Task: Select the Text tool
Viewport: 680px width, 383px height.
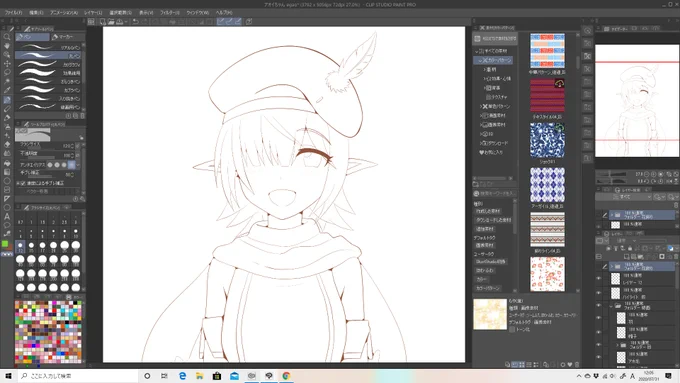Action: [x=7, y=216]
